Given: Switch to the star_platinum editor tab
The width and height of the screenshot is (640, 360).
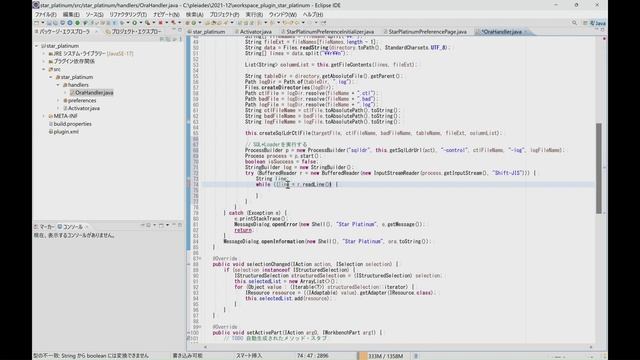Looking at the screenshot, I should coord(206,32).
